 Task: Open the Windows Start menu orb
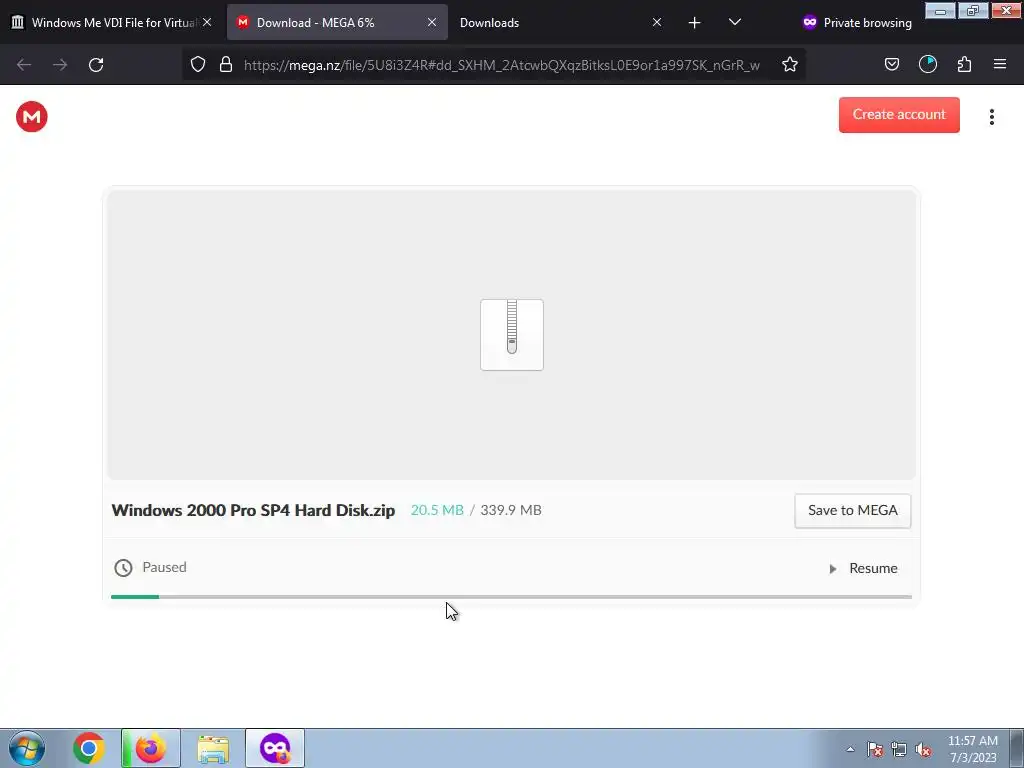pyautogui.click(x=27, y=748)
